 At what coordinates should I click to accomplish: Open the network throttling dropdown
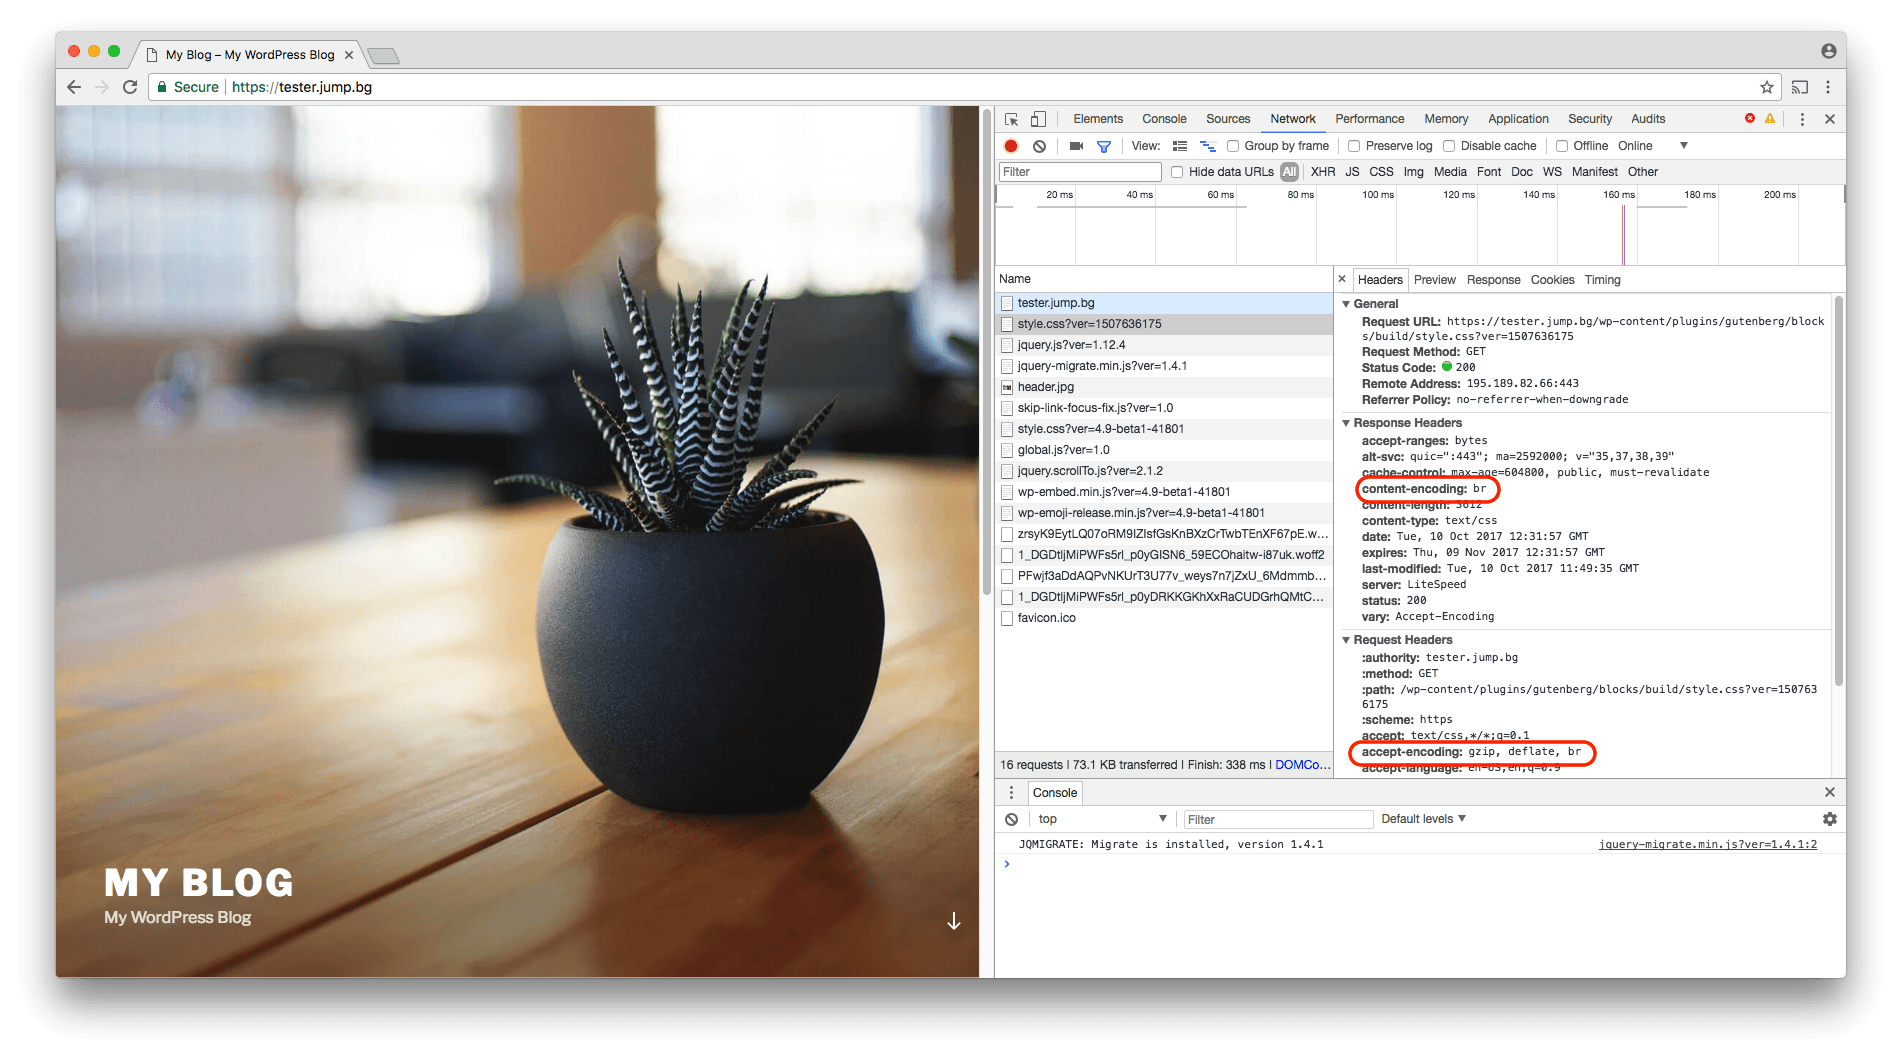tap(1683, 146)
